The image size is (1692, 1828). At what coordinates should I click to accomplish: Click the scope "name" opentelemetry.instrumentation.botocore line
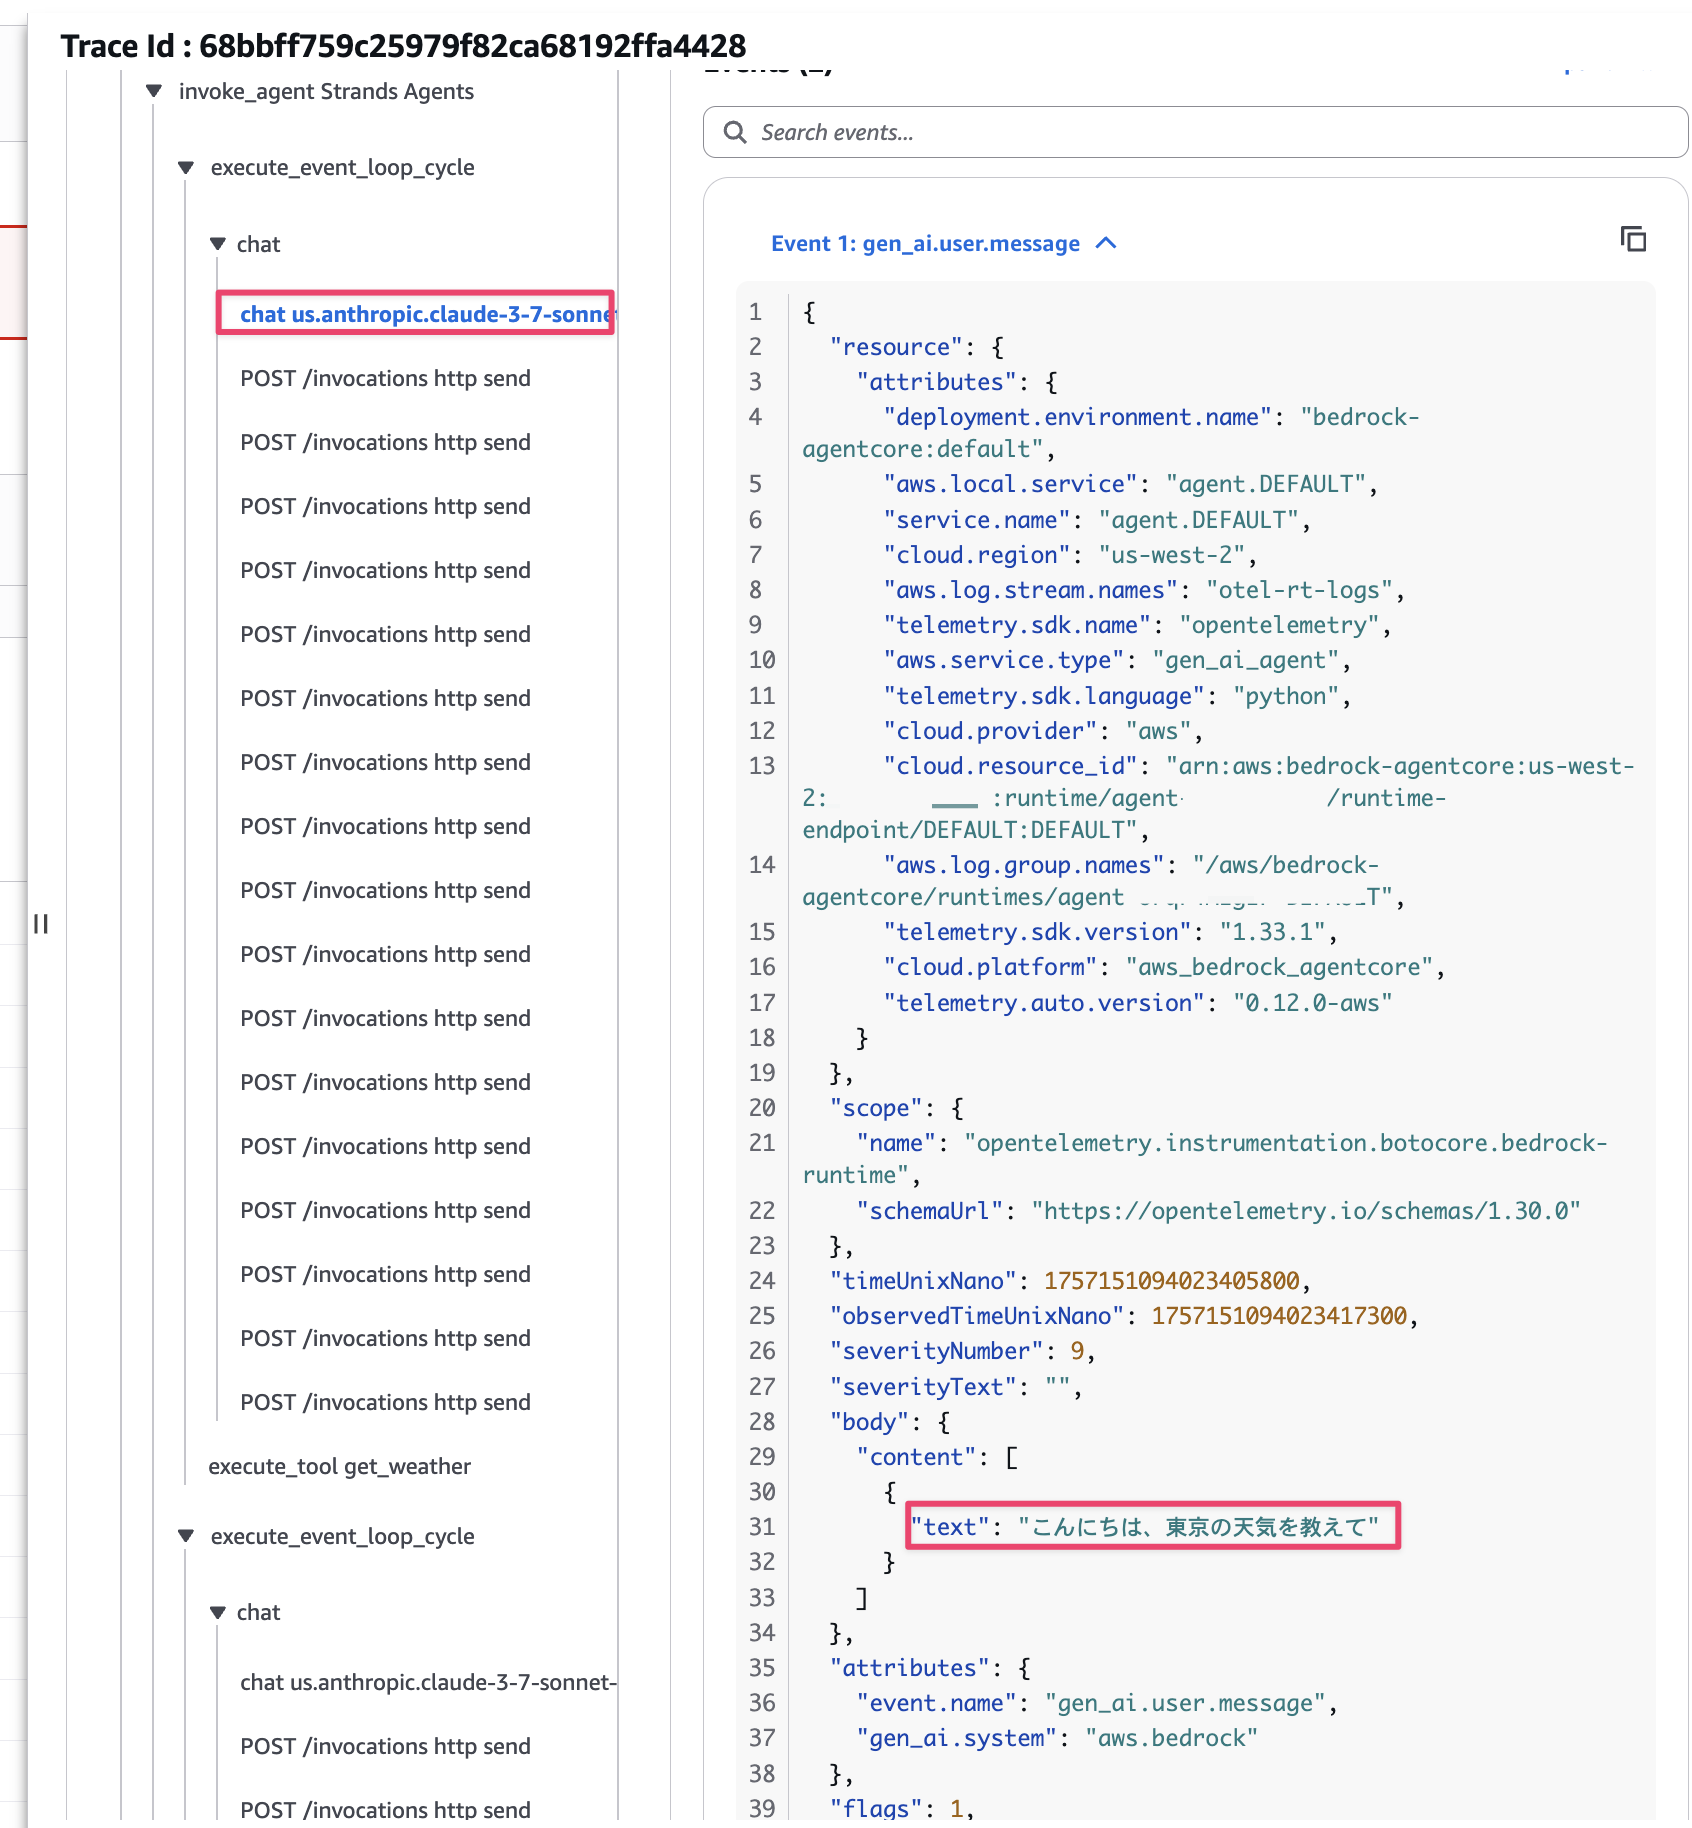[x=1204, y=1159]
